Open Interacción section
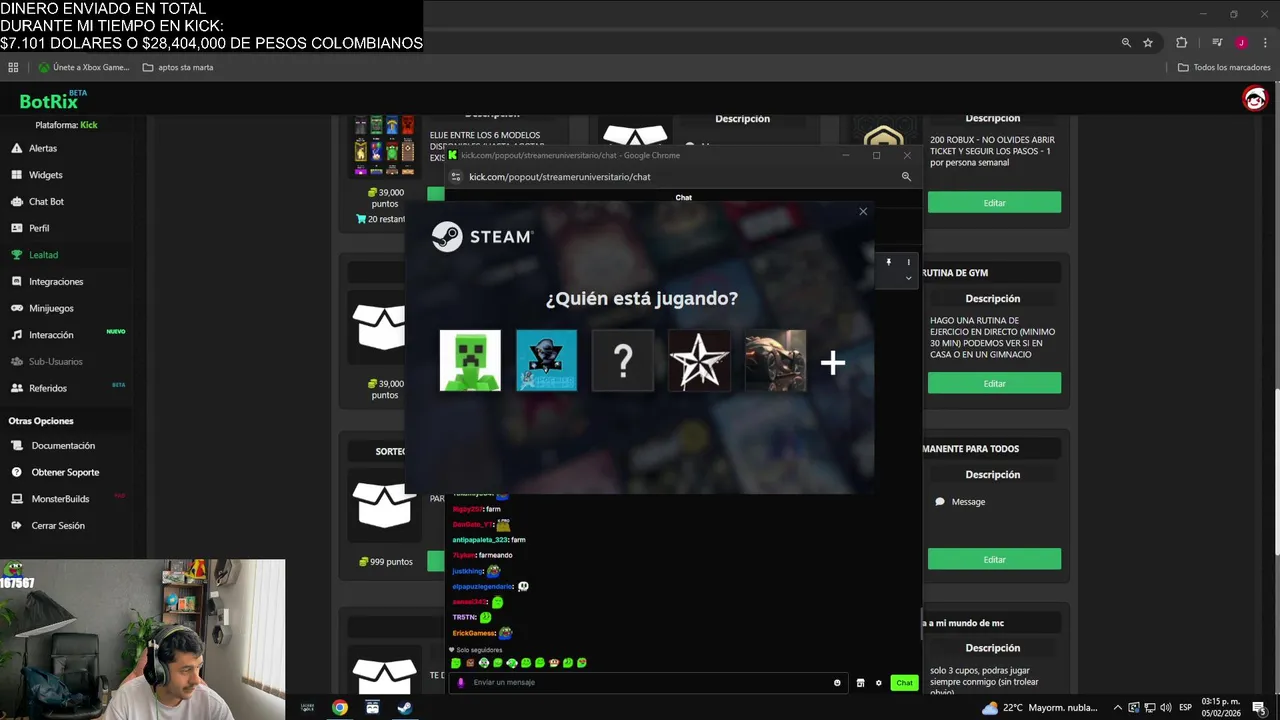The height and width of the screenshot is (720, 1280). 51,335
